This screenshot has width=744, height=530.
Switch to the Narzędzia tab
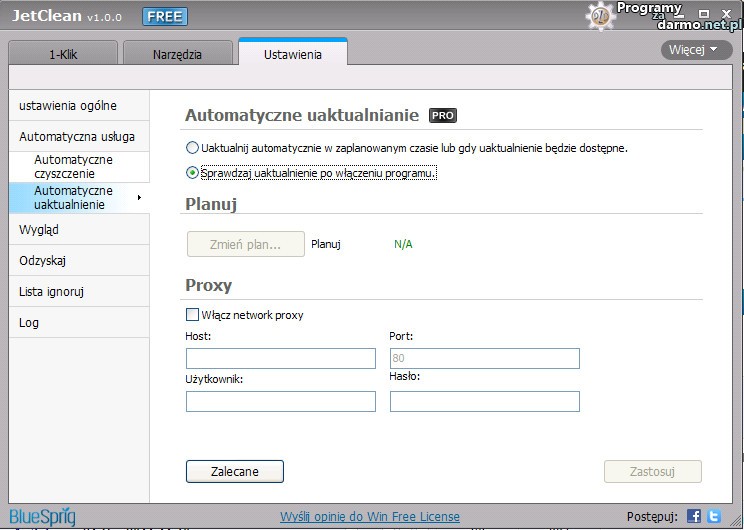pos(177,54)
